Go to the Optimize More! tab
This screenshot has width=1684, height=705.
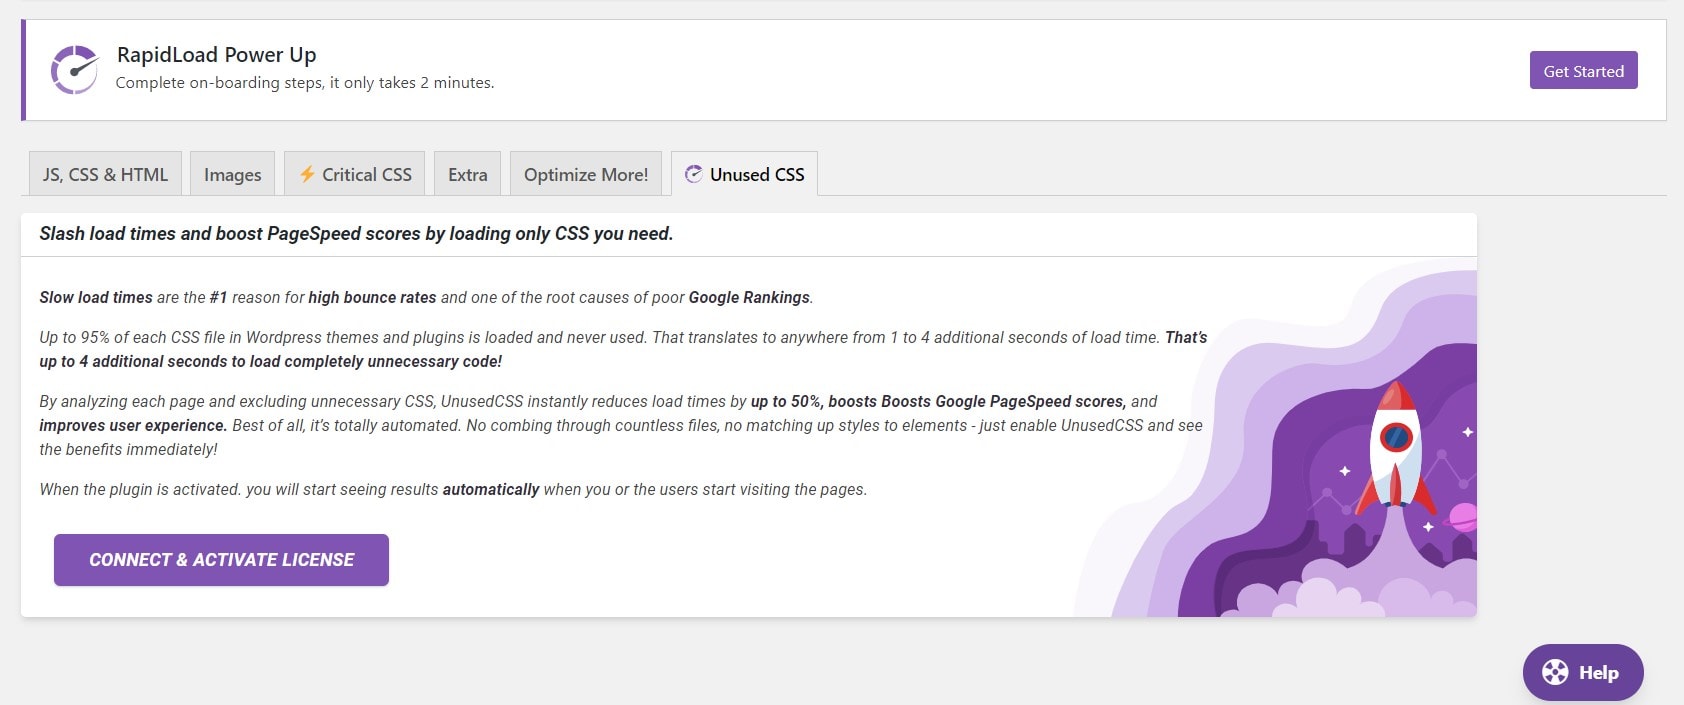point(586,174)
